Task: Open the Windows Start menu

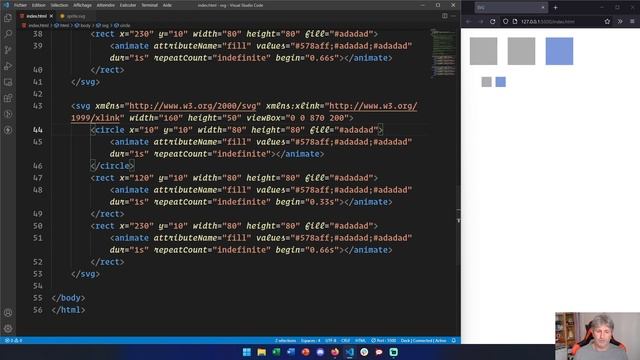Action: [x=247, y=352]
